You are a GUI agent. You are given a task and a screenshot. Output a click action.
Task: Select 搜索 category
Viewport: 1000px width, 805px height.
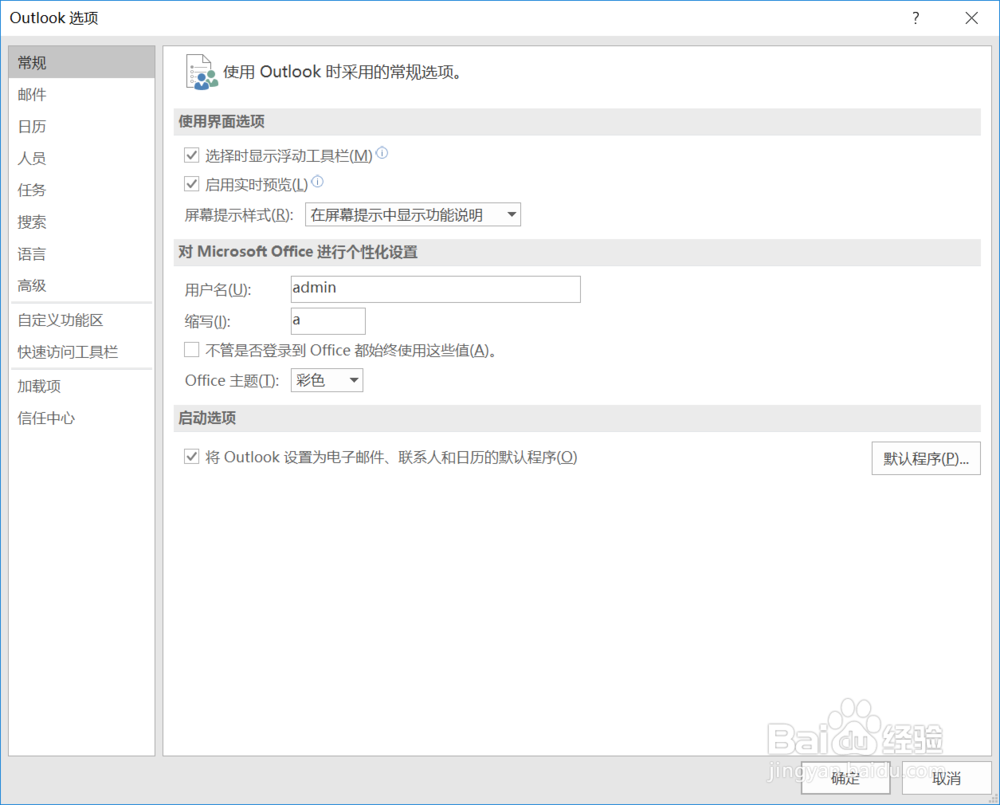[82, 222]
